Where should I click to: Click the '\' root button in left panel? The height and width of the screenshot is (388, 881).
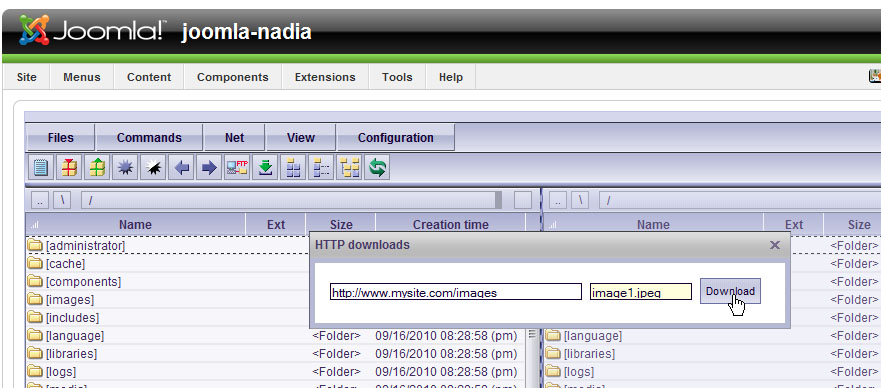pos(63,200)
